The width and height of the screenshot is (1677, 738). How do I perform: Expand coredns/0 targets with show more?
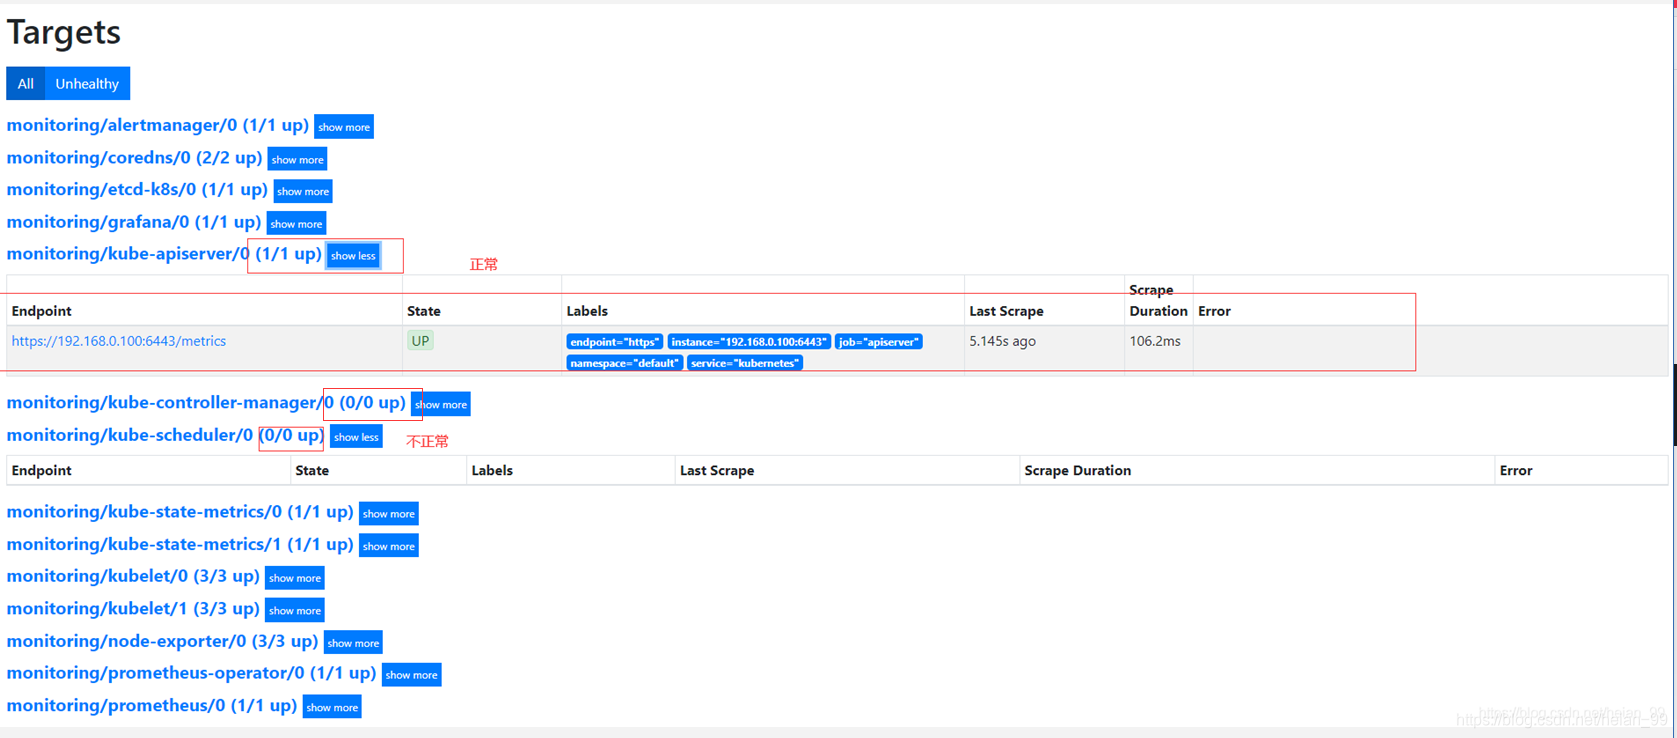298,160
